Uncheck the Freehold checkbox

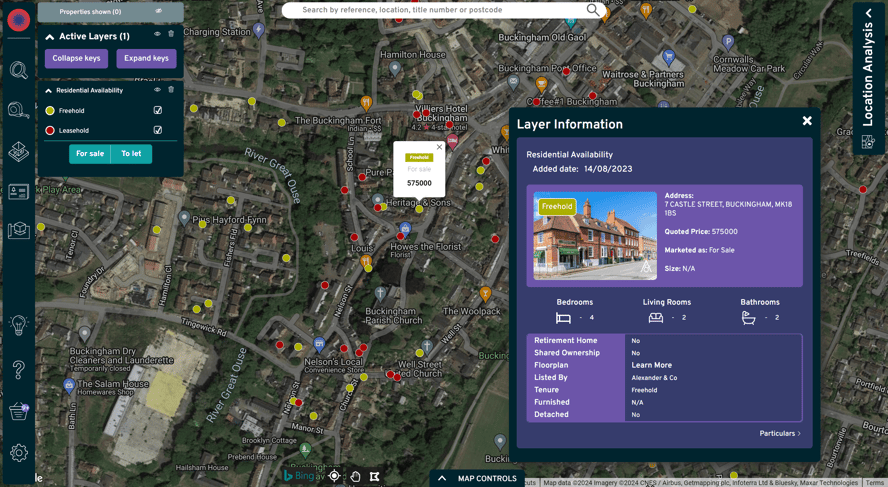coord(158,110)
